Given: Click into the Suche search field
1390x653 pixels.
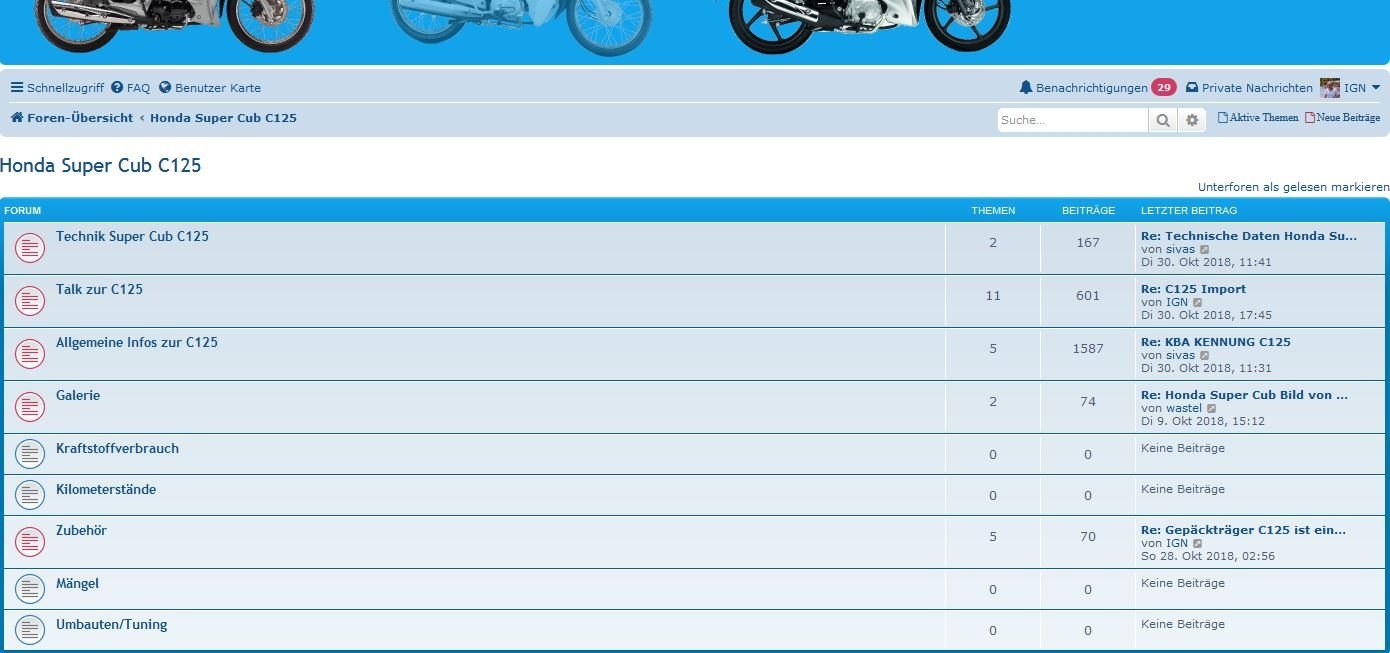Looking at the screenshot, I should (x=1072, y=120).
